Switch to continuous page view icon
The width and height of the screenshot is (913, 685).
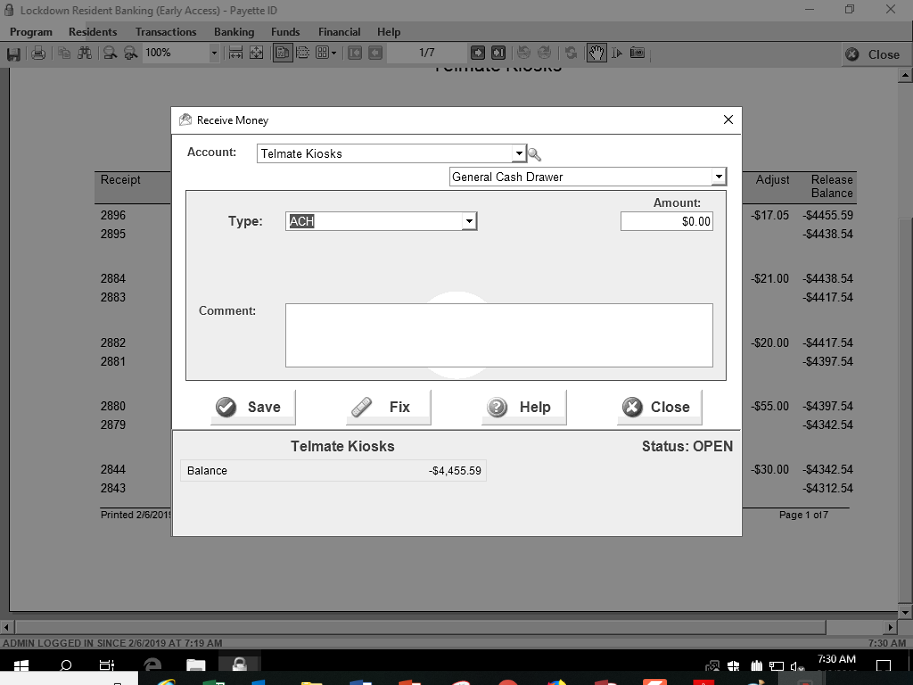pyautogui.click(x=303, y=53)
